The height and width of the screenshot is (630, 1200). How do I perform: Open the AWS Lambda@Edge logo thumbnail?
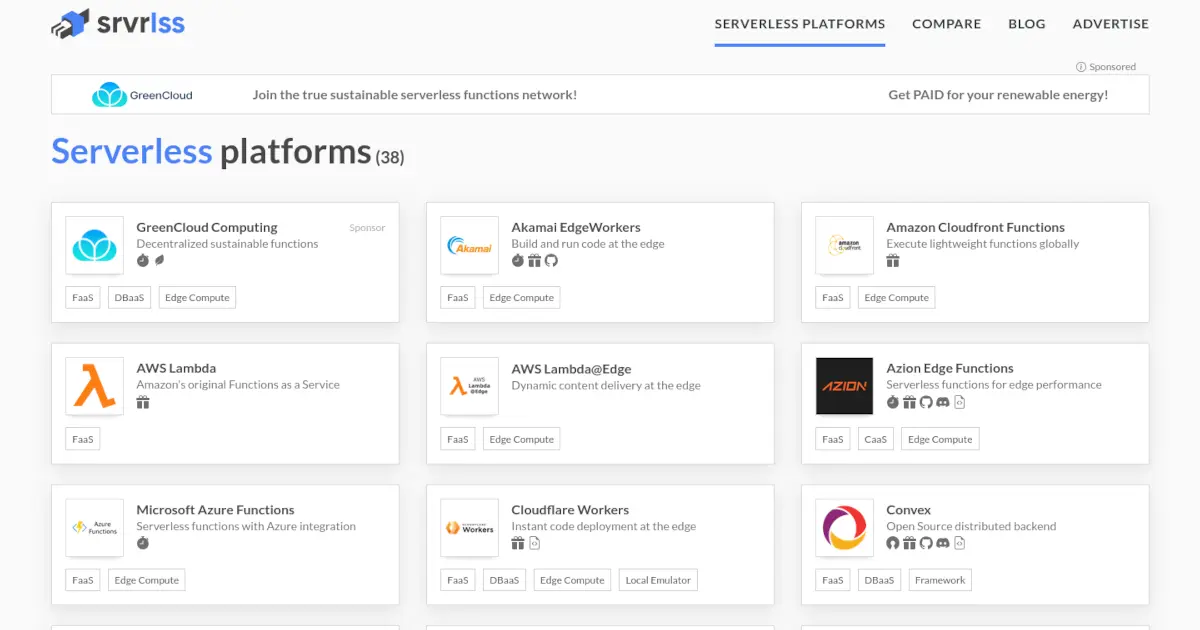(470, 386)
